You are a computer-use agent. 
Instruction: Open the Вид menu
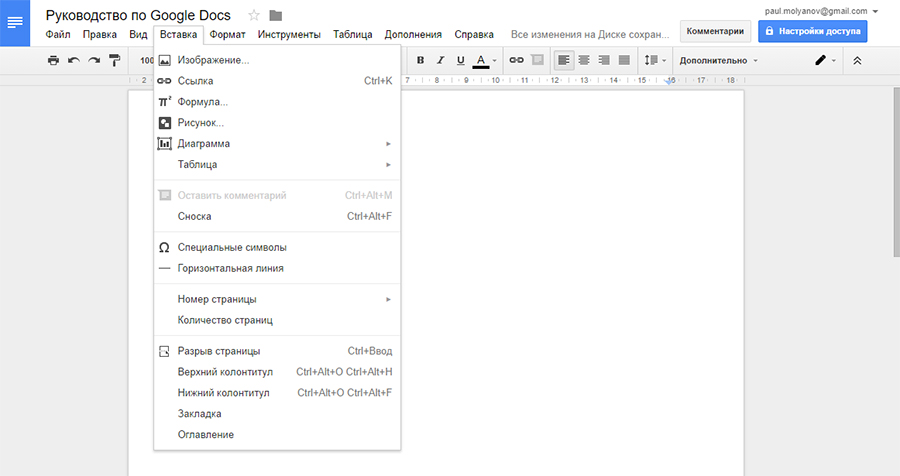pyautogui.click(x=138, y=34)
